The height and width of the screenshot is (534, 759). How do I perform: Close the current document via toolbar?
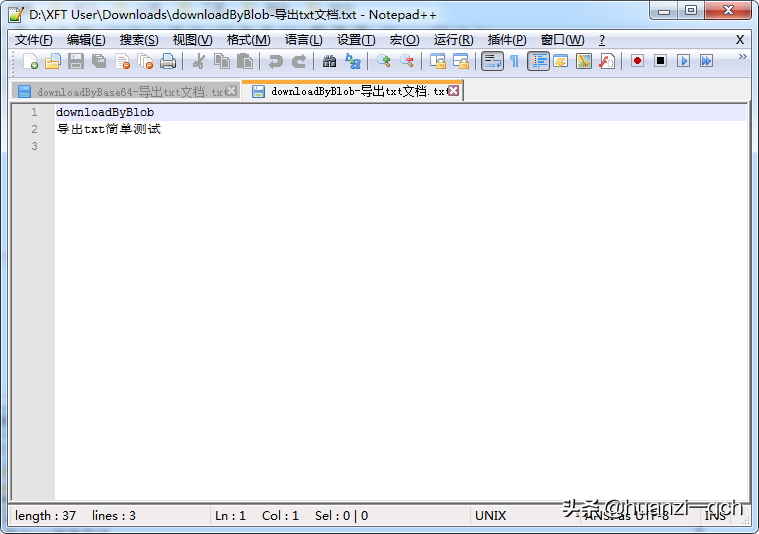pos(122,61)
